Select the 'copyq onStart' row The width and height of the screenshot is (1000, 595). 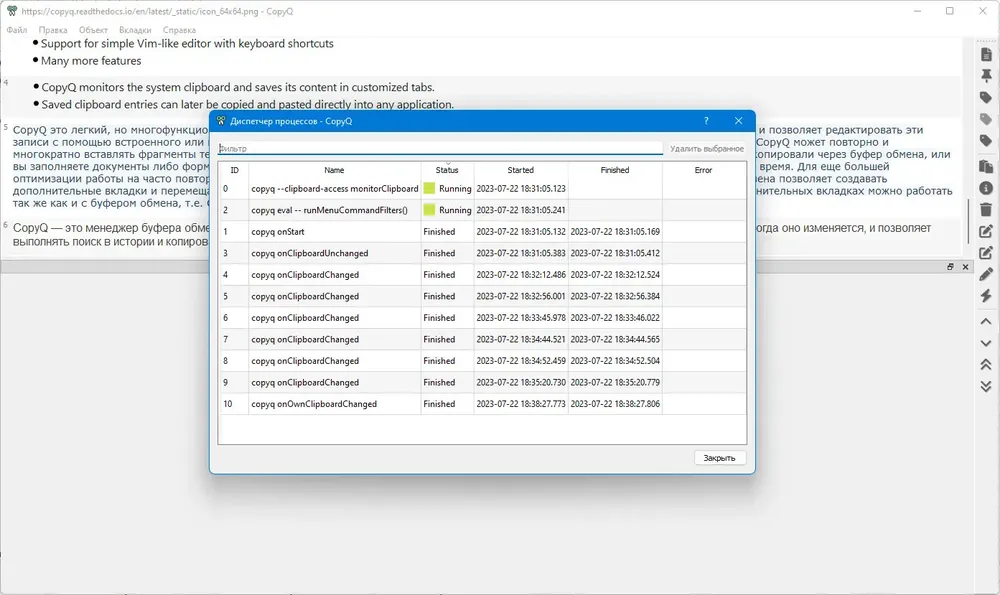coord(482,231)
